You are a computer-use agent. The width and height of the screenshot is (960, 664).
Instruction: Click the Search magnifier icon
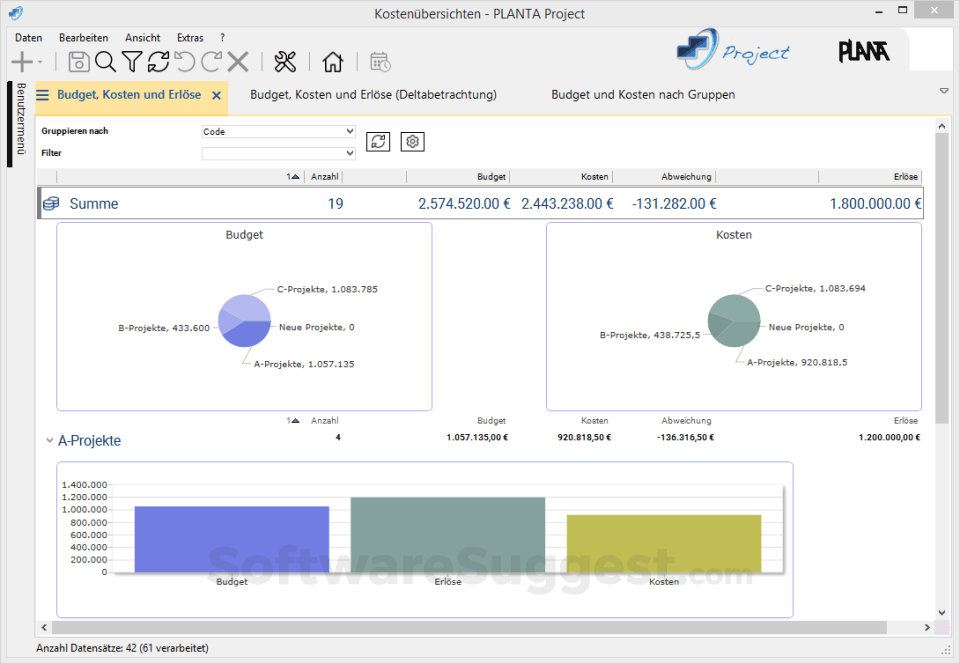pos(105,62)
